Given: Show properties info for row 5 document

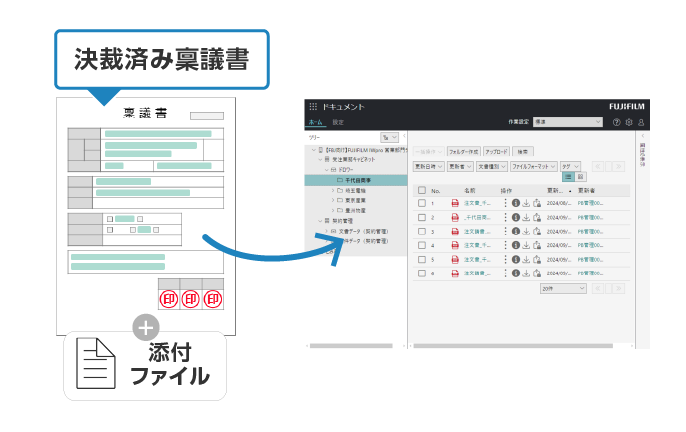Looking at the screenshot, I should pos(516,260).
